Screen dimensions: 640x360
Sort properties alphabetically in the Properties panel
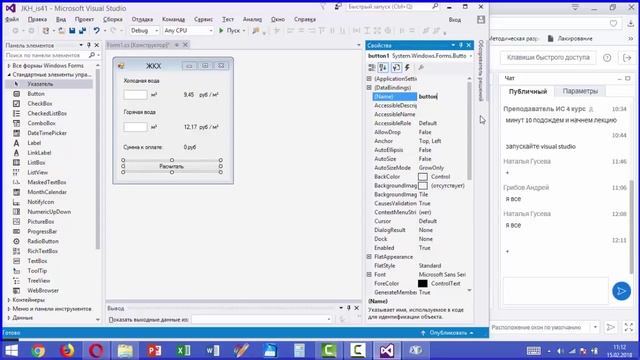pyautogui.click(x=383, y=67)
